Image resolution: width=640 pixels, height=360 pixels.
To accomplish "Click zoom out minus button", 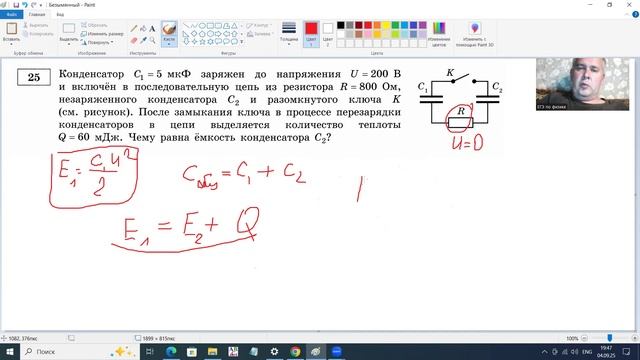I will point(584,338).
